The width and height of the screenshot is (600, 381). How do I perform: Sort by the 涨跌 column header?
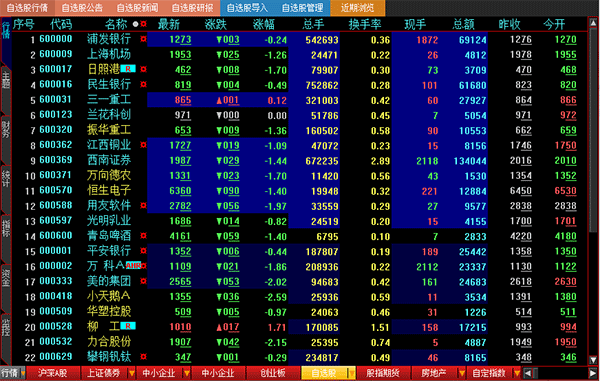click(x=216, y=24)
